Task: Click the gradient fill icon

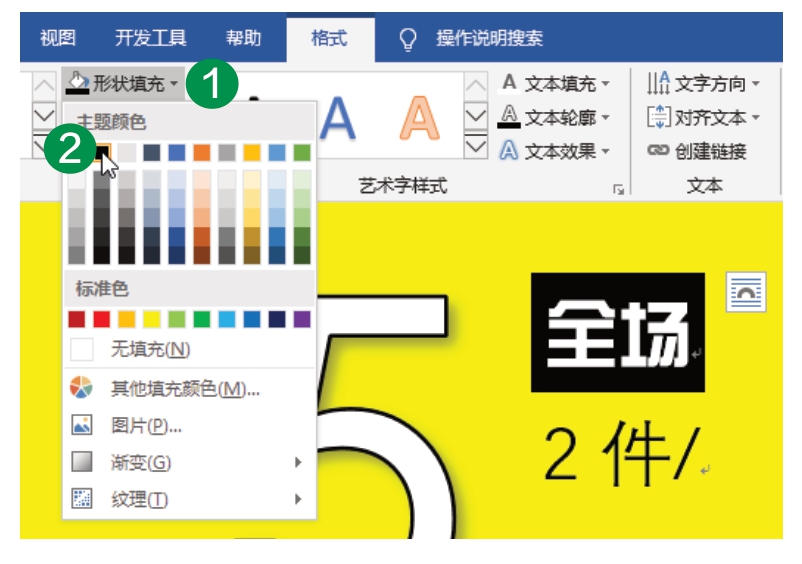Action: [x=82, y=461]
